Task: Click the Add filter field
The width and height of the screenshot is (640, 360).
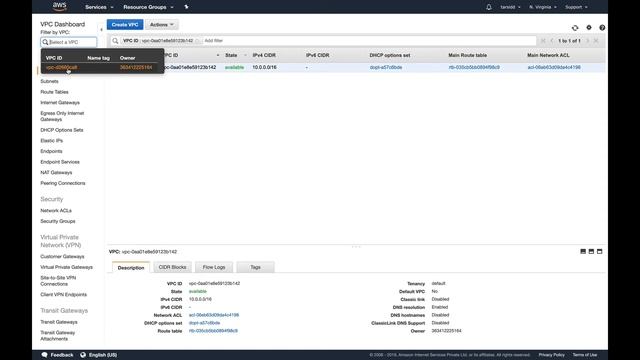Action: click(x=213, y=41)
